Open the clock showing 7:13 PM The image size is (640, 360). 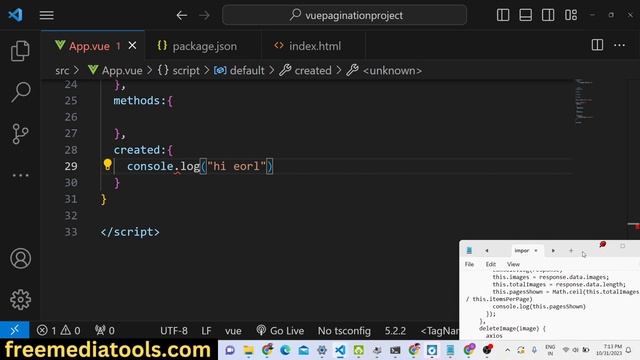coord(608,350)
